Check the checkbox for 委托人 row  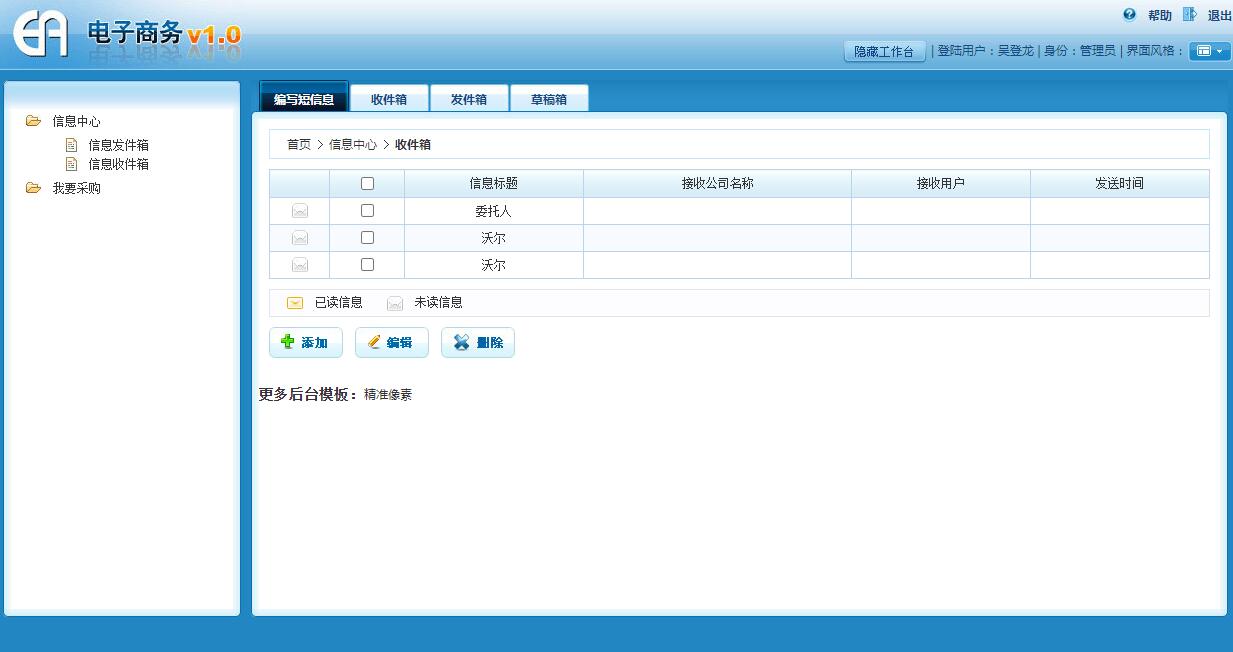pyautogui.click(x=367, y=211)
